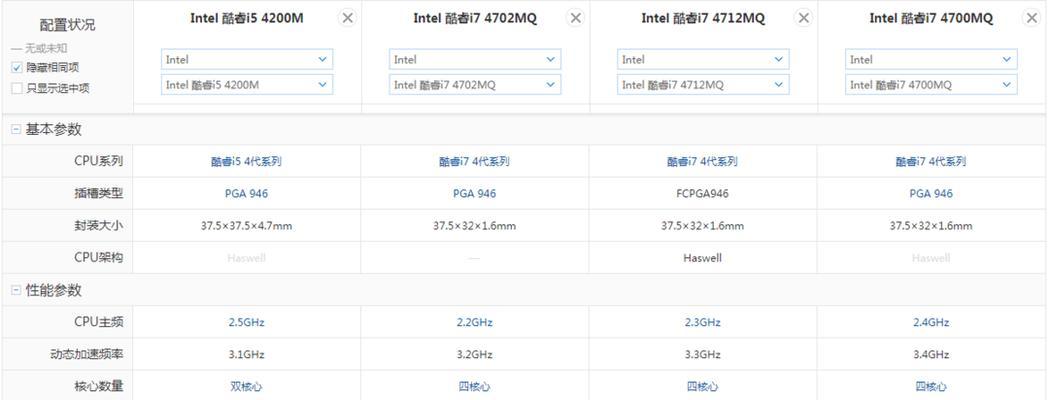The height and width of the screenshot is (400, 1049).
Task: Click 四核心 link under 4700MQ
Action: click(931, 386)
